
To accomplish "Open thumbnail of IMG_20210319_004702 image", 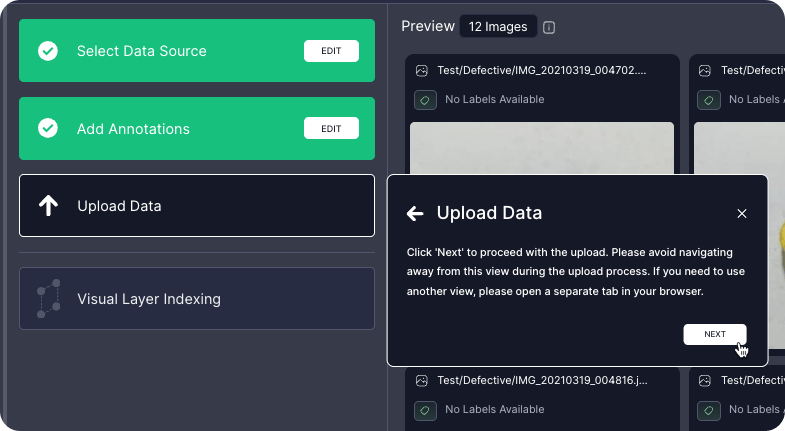I will [542, 148].
